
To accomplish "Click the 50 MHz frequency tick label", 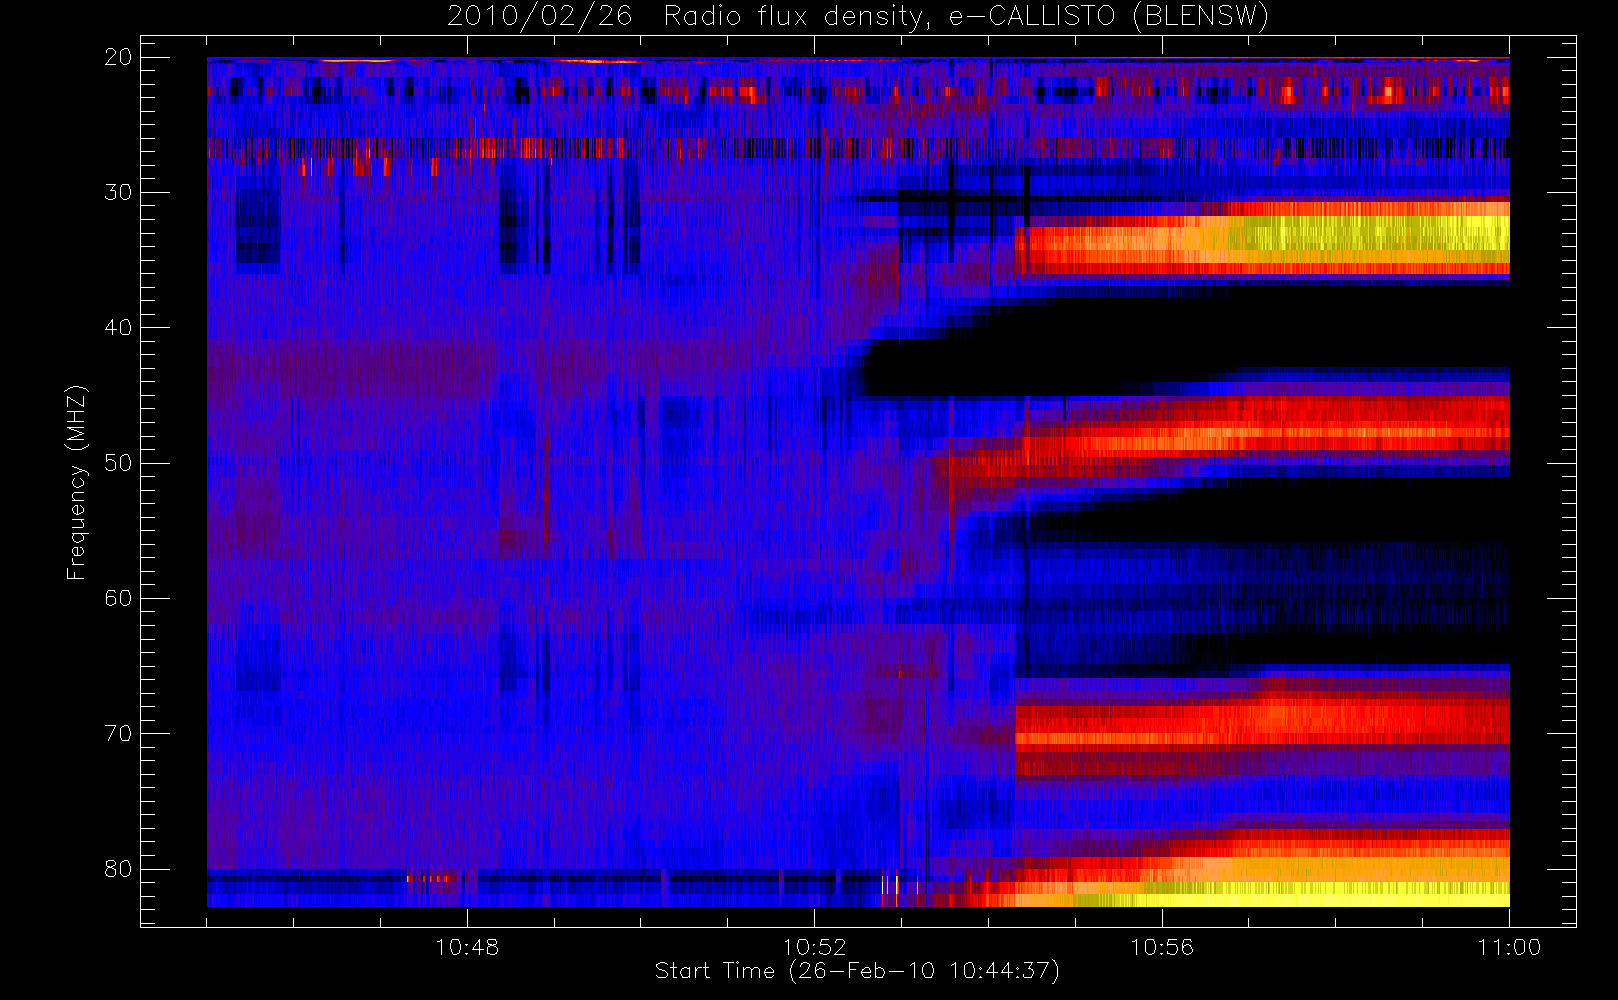I will tap(118, 463).
